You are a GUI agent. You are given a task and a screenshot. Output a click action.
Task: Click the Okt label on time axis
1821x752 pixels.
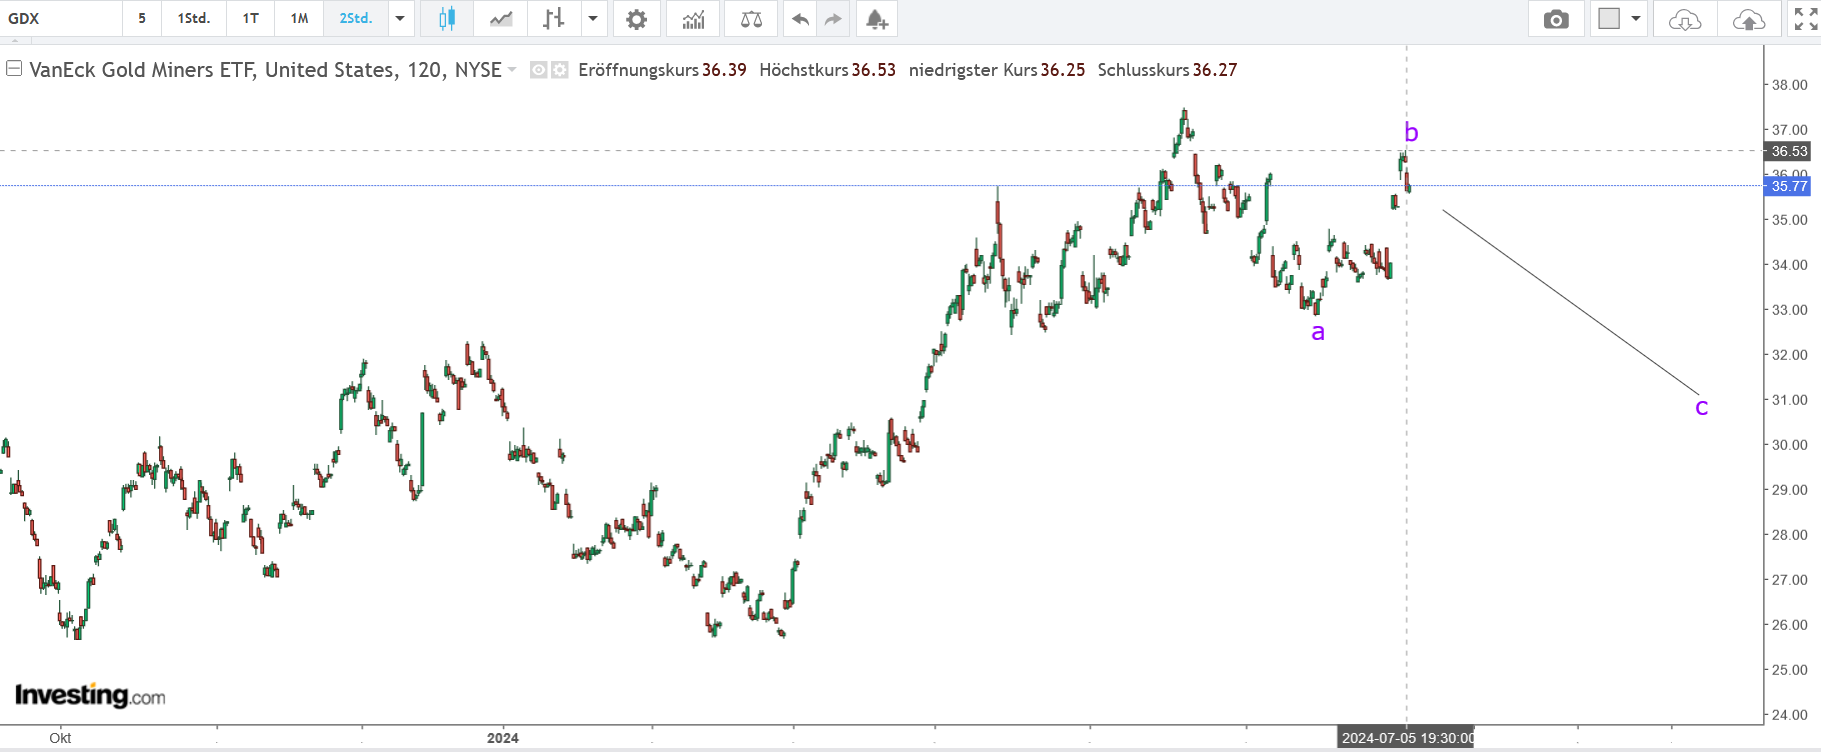point(60,738)
